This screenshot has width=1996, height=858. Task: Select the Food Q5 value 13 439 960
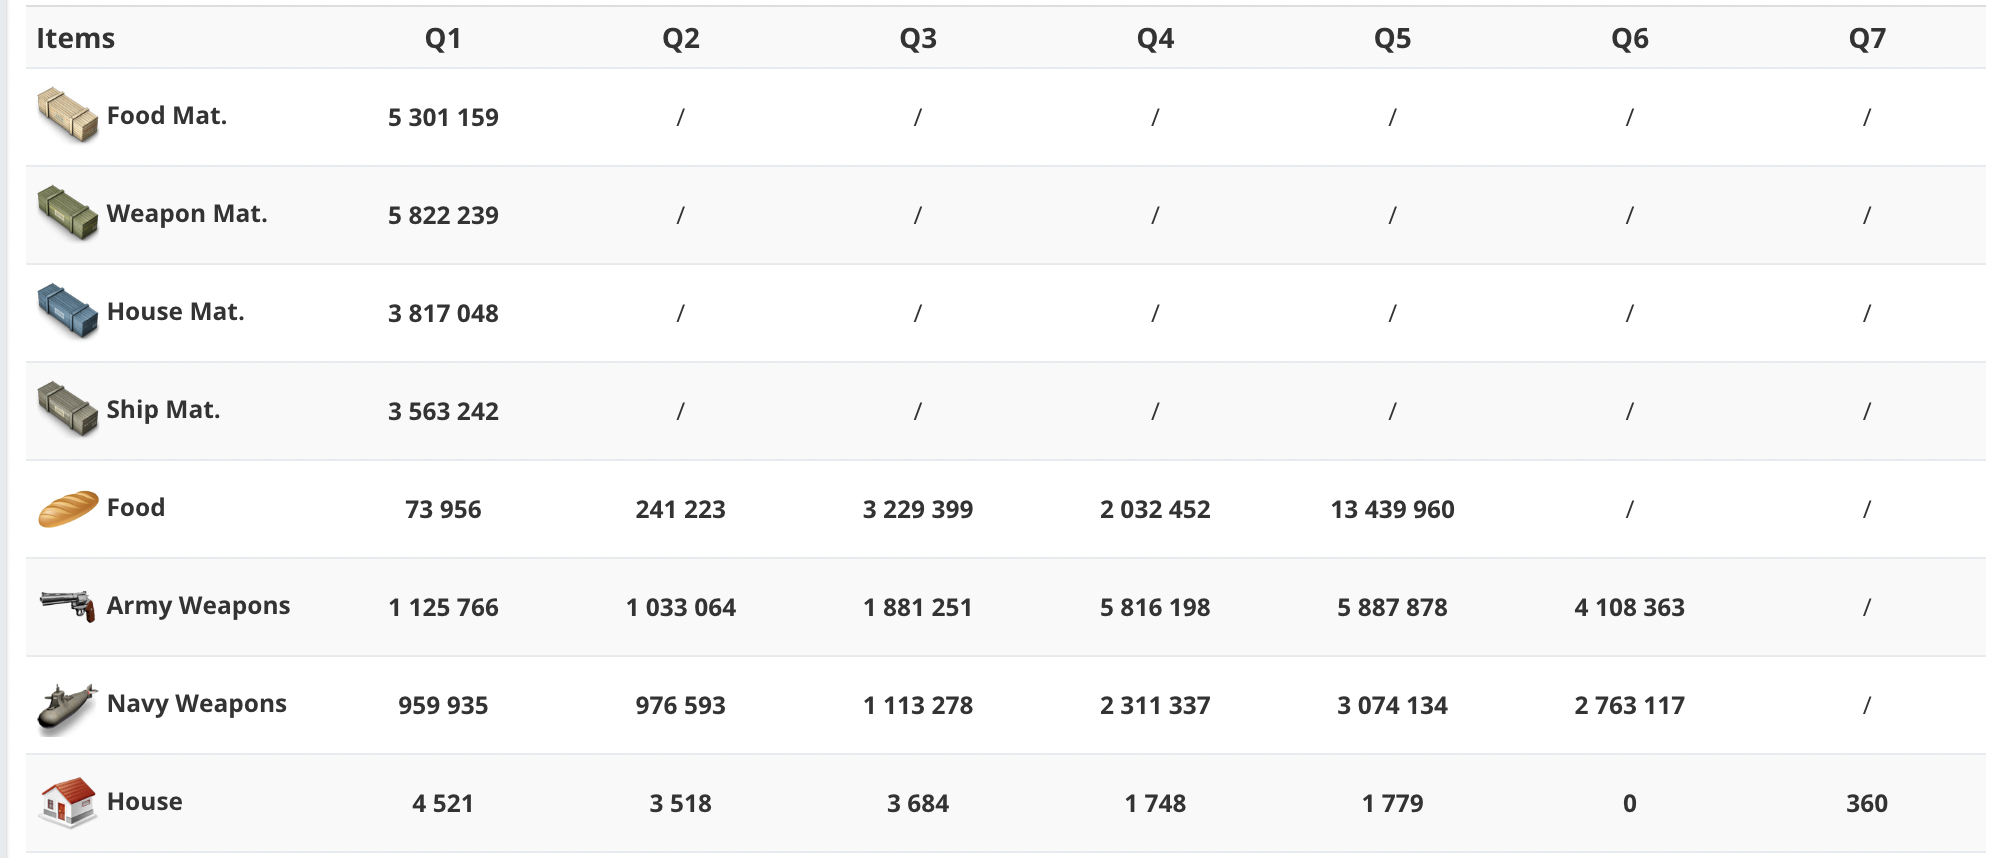pos(1392,509)
